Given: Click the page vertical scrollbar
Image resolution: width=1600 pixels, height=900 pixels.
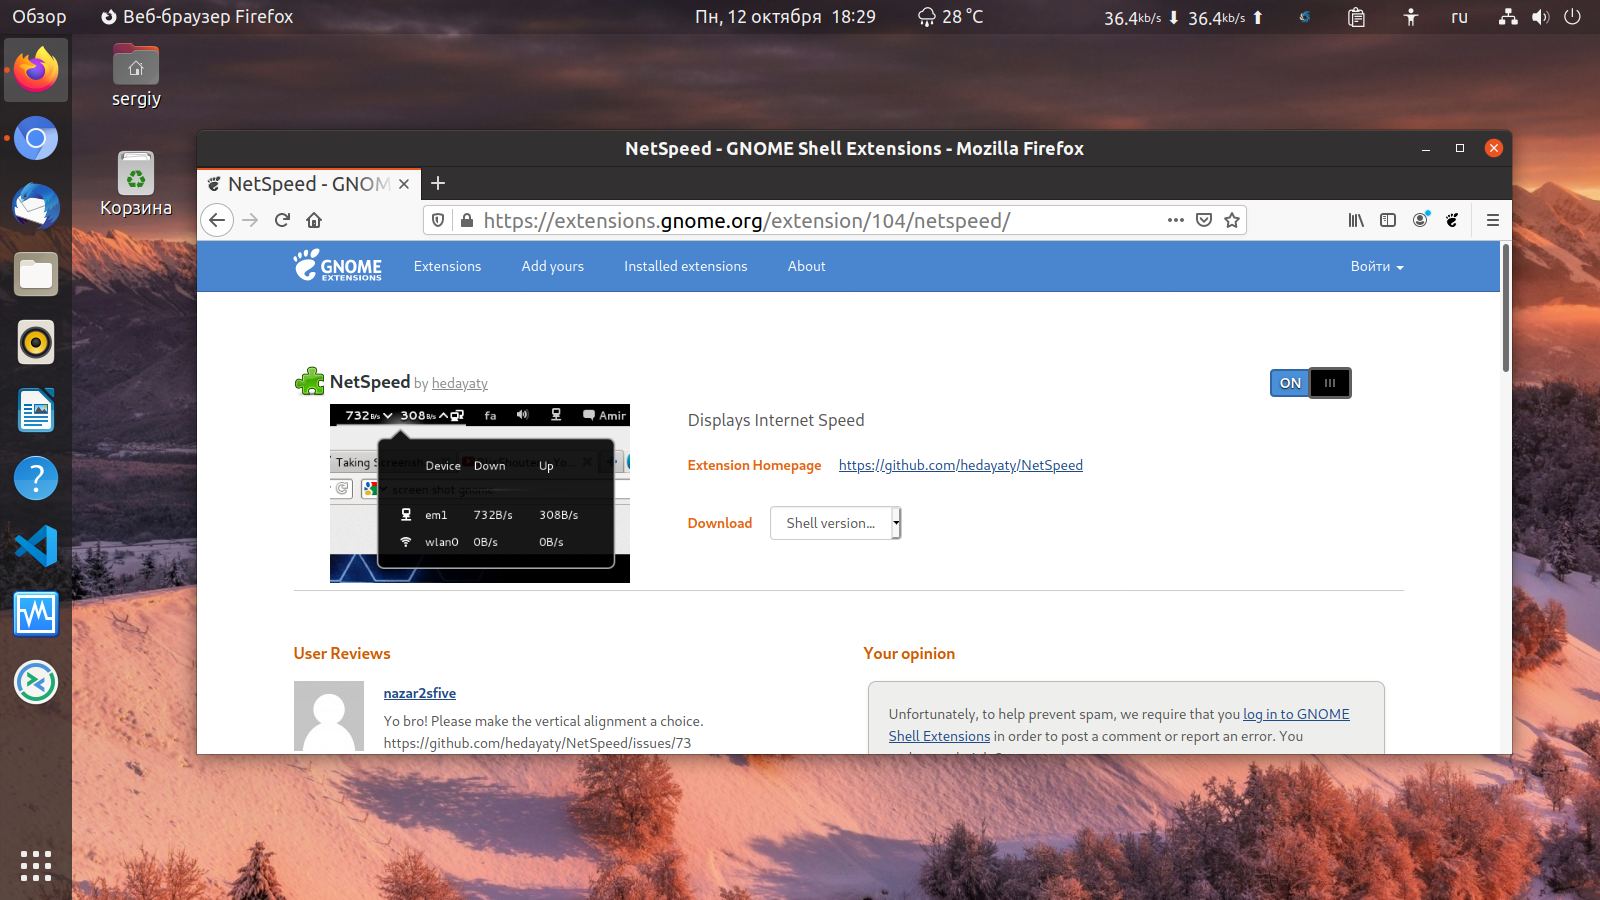Looking at the screenshot, I should pyautogui.click(x=1505, y=308).
